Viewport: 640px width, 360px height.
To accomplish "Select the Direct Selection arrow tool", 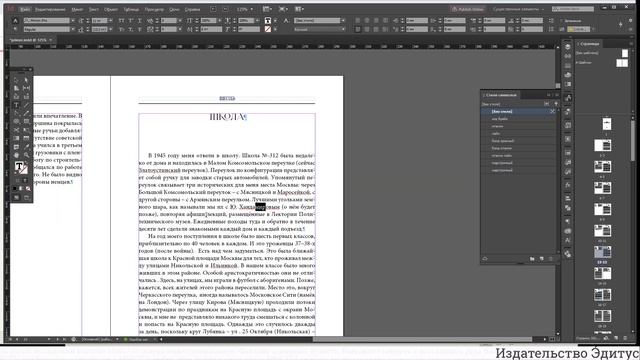I will coord(26,80).
